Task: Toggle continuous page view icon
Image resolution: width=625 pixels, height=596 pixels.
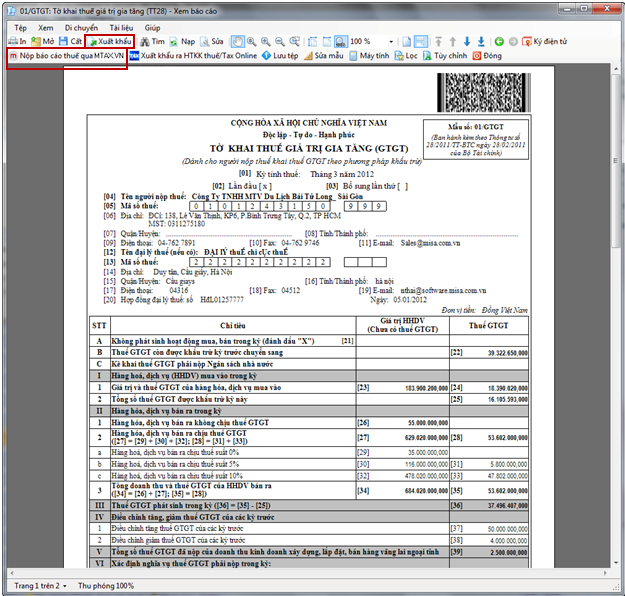Action: (x=421, y=41)
